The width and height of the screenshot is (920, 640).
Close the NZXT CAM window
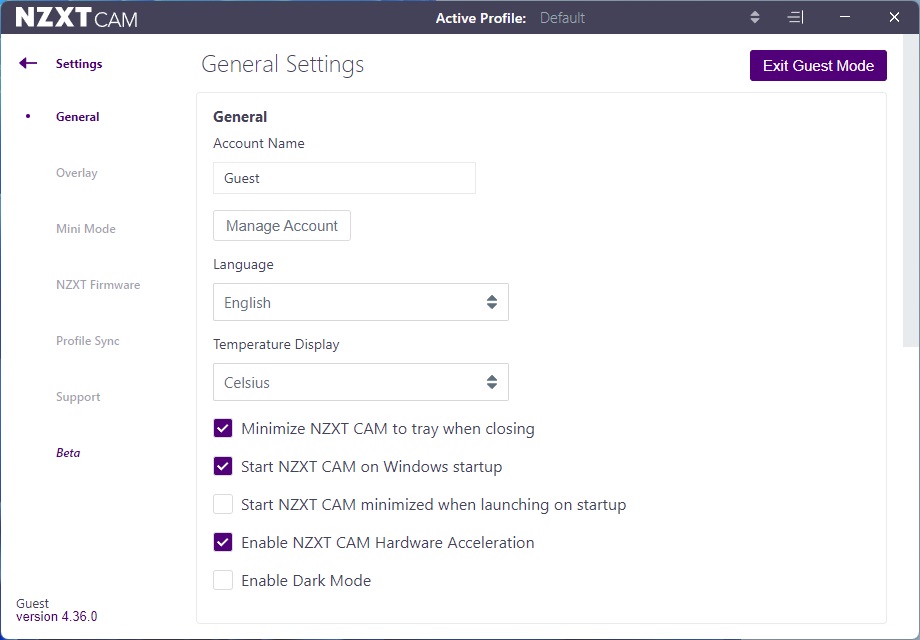(894, 18)
